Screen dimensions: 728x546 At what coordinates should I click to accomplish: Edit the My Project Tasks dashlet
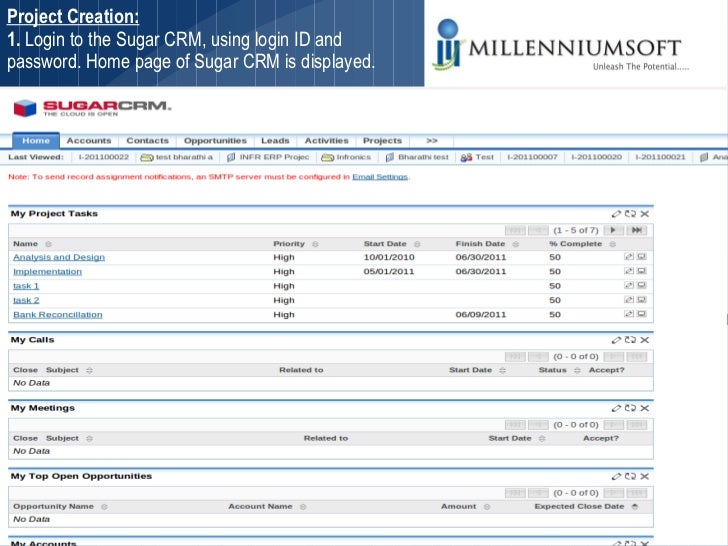click(616, 214)
